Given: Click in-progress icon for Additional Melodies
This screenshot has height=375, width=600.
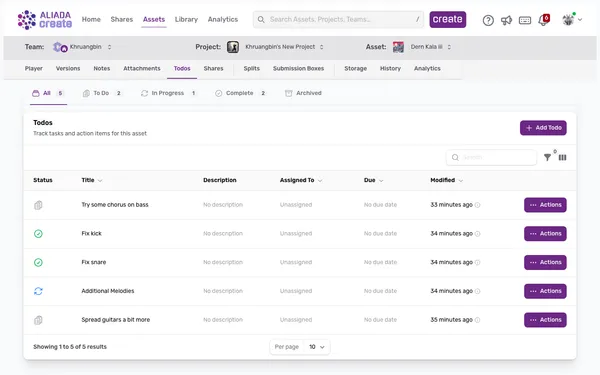Looking at the screenshot, I should (x=38, y=291).
